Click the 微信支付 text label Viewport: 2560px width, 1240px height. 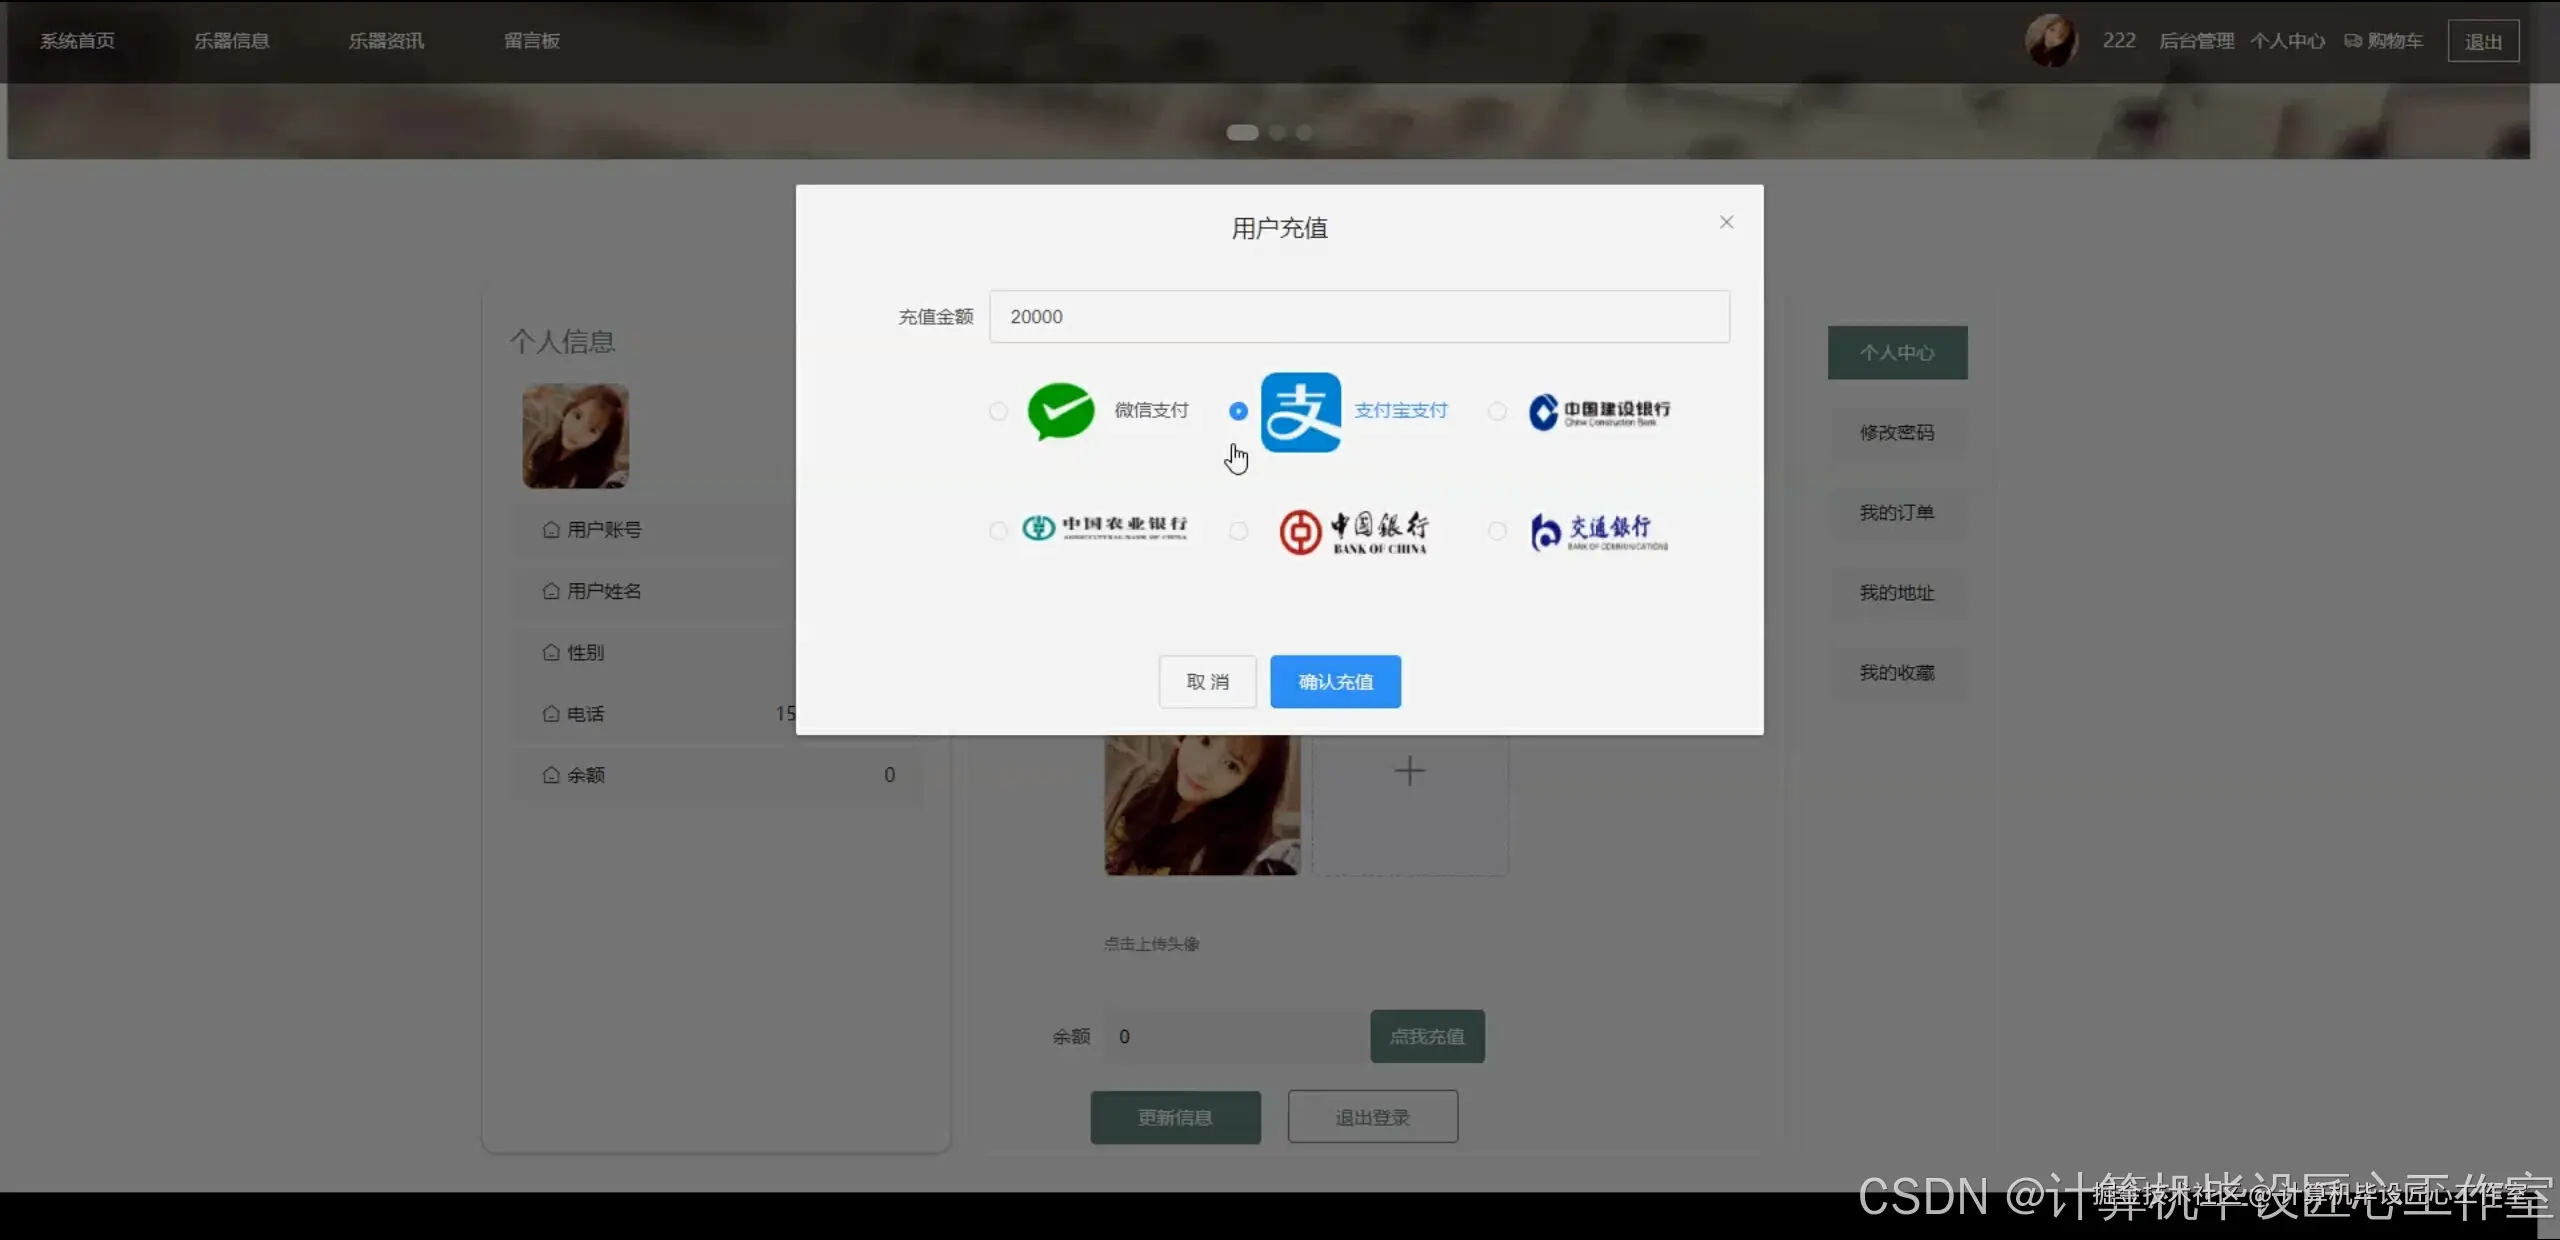[x=1151, y=411]
